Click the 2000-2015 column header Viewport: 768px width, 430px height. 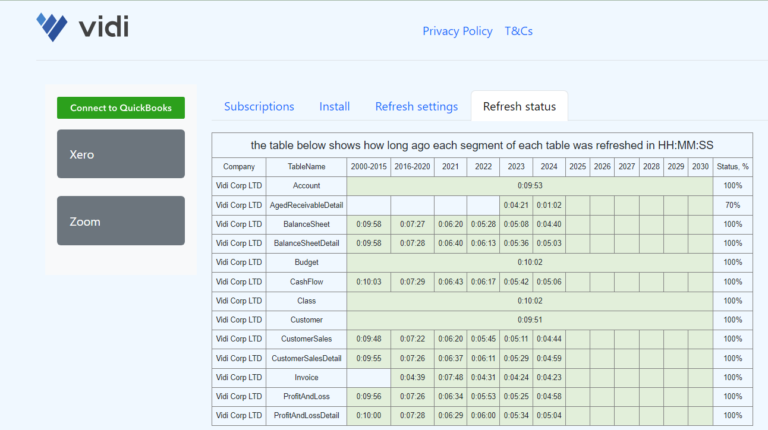click(x=368, y=166)
